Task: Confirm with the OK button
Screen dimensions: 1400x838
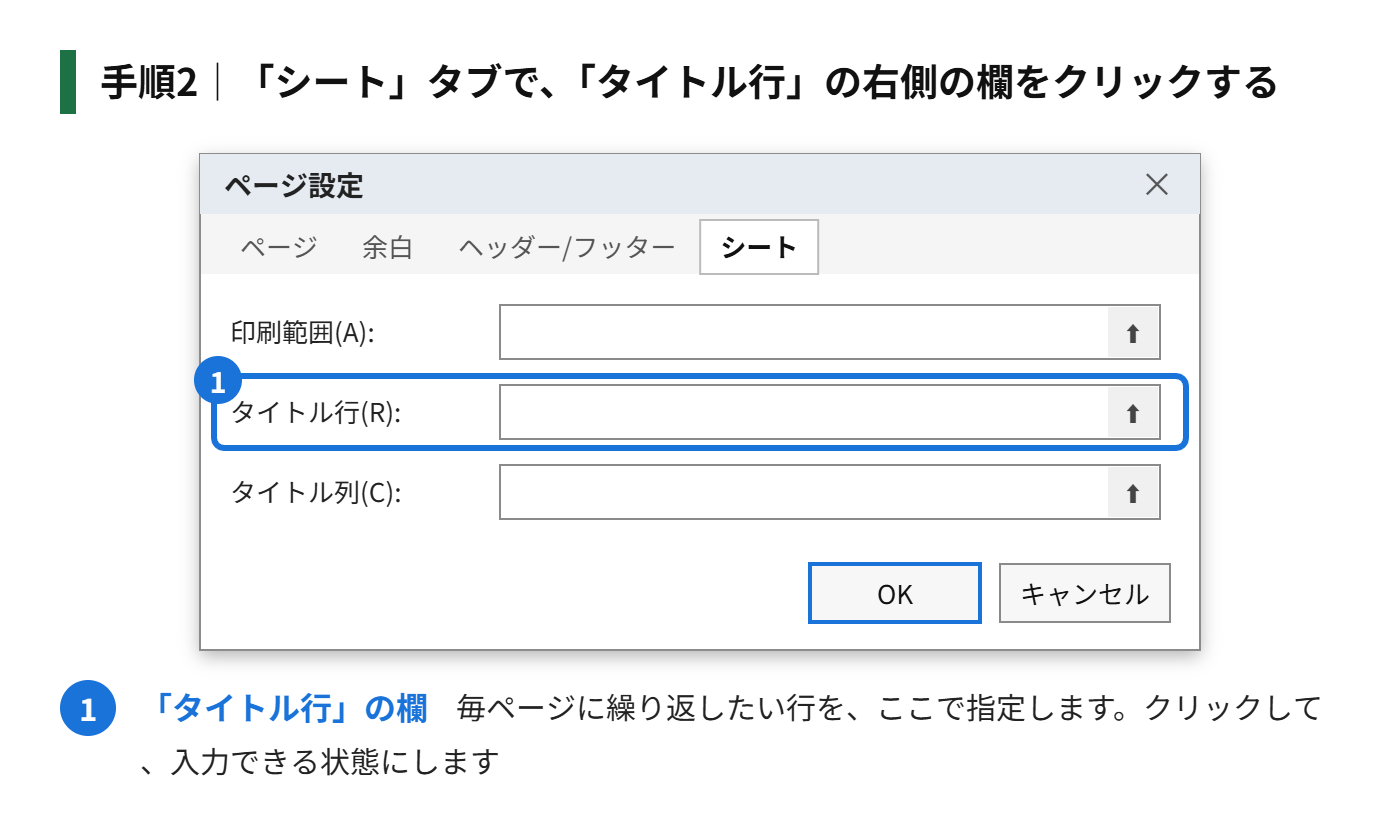Action: [895, 593]
